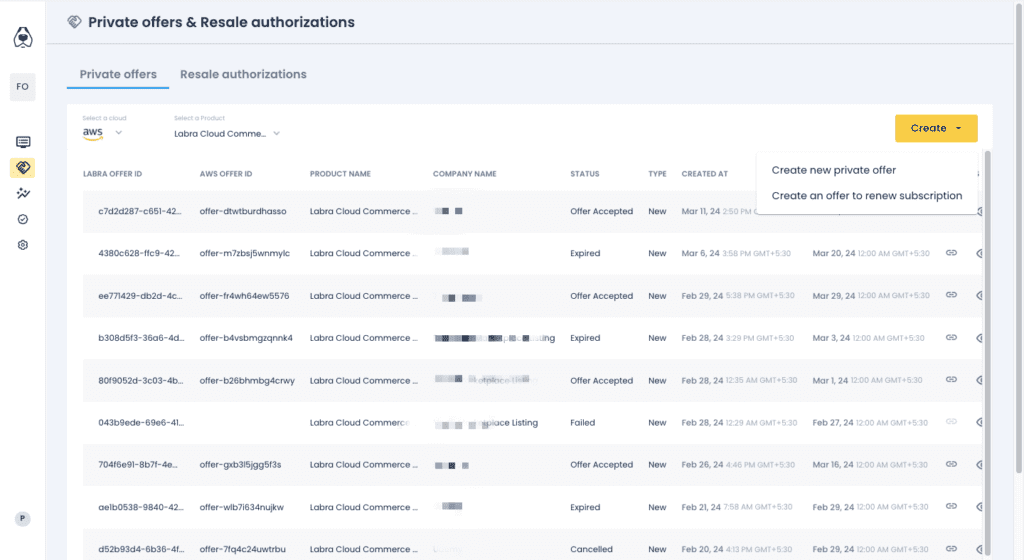Click the checkmark circle sidebar icon
The width and height of the screenshot is (1024, 560).
click(x=23, y=219)
